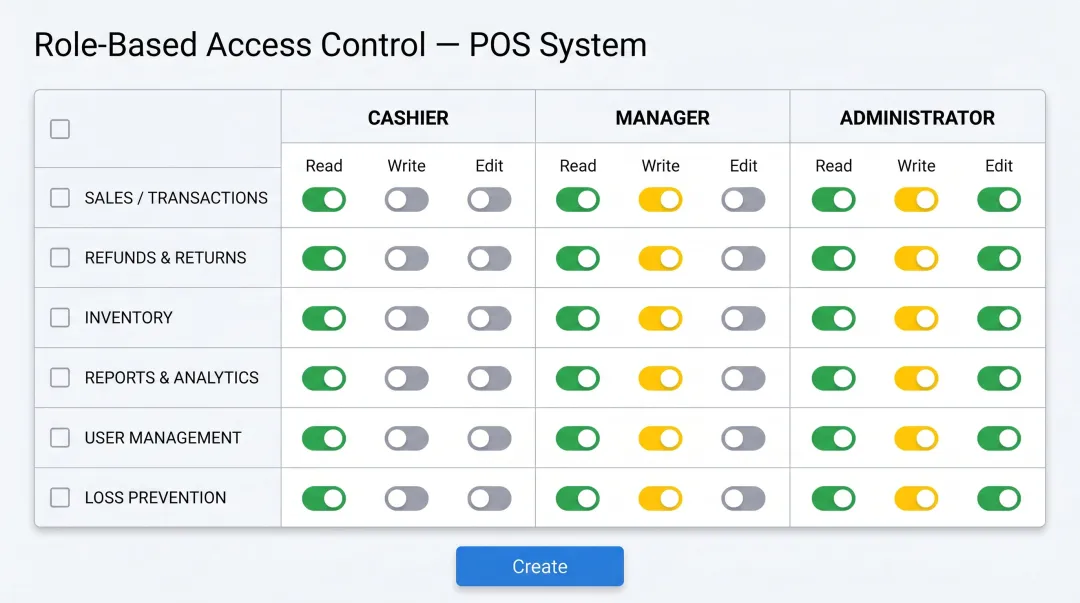Disable Administrator Edit access for Loss Prevention
This screenshot has height=603, width=1080.
[x=999, y=497]
